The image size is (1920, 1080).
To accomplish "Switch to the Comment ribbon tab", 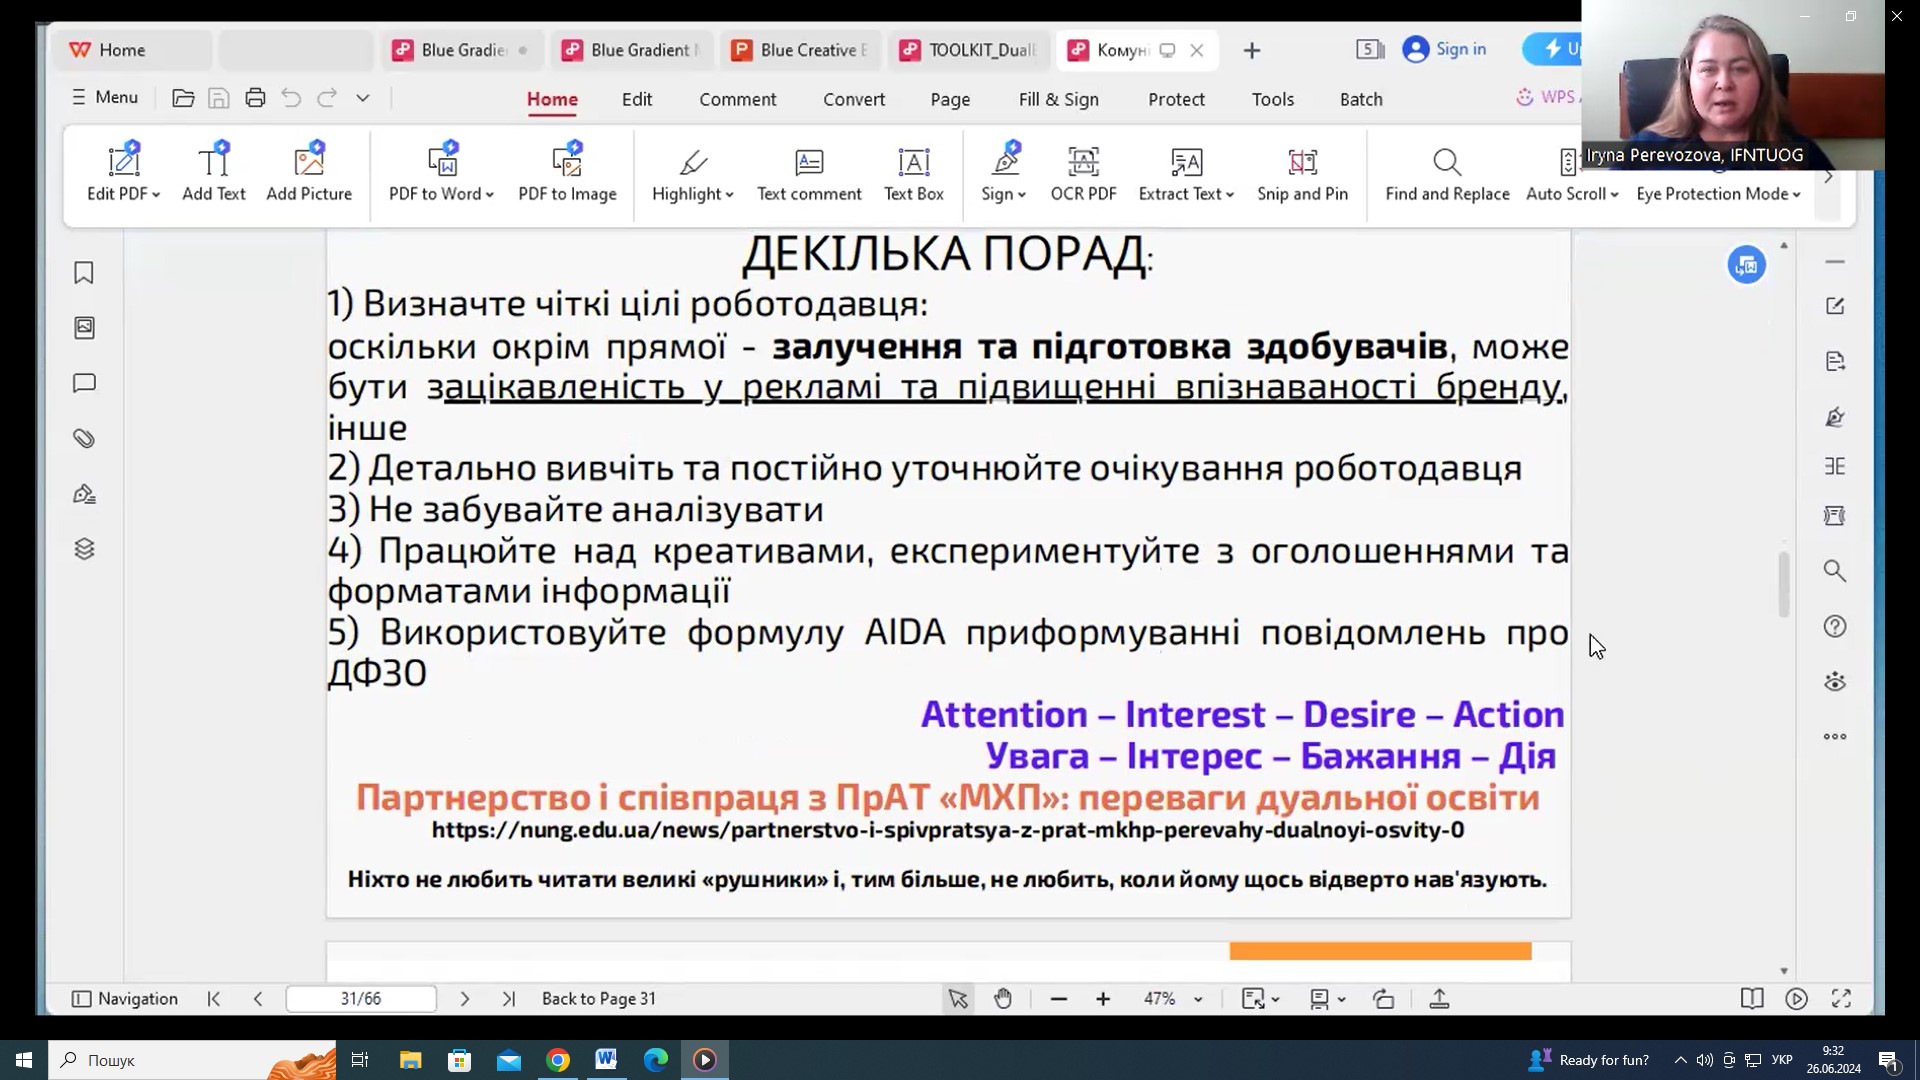I will tap(737, 99).
